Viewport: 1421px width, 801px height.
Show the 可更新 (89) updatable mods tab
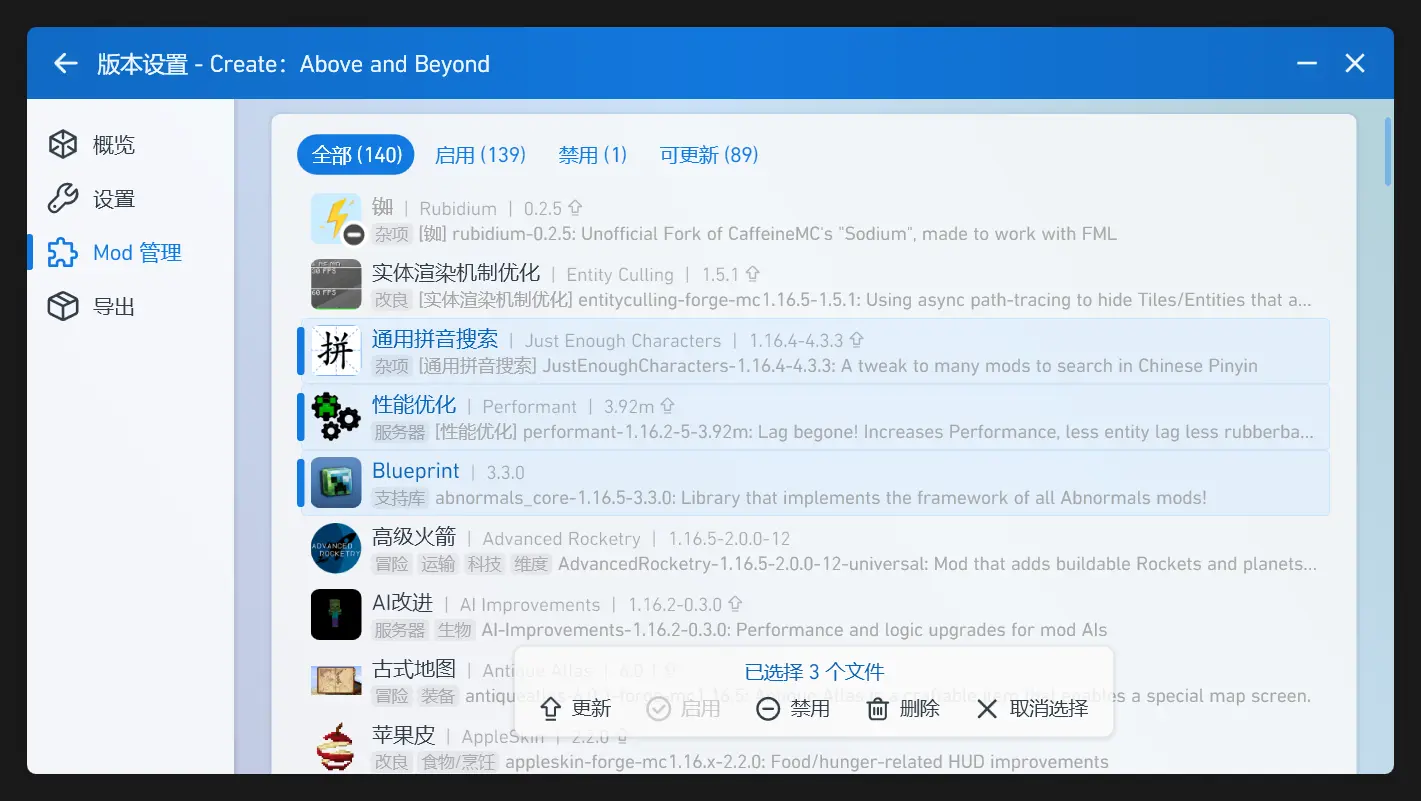[x=709, y=155]
